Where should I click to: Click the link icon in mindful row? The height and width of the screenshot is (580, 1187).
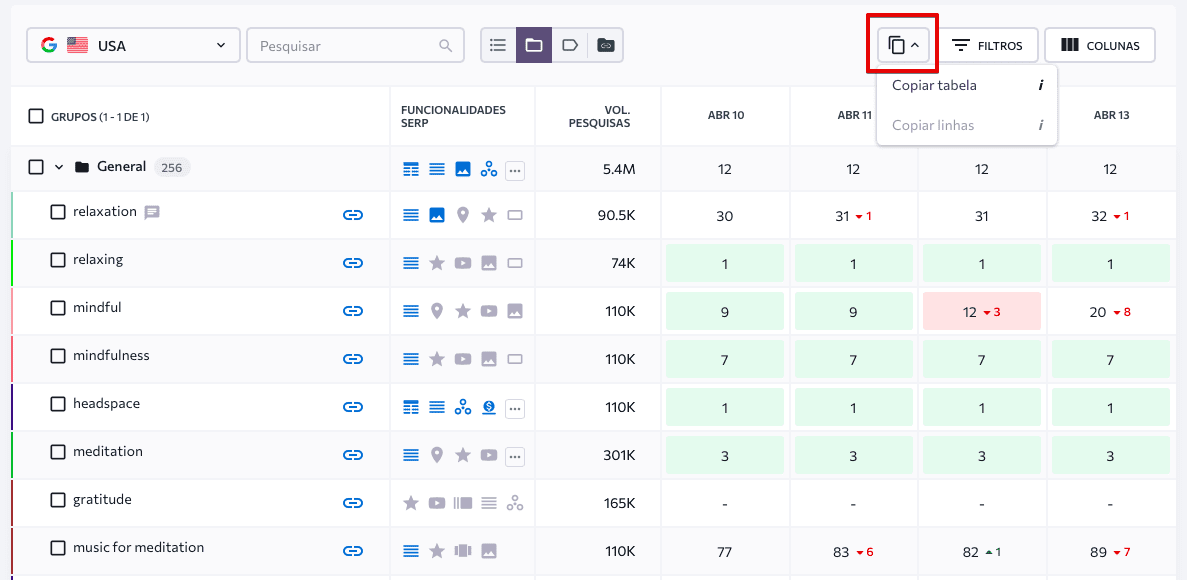(x=353, y=311)
